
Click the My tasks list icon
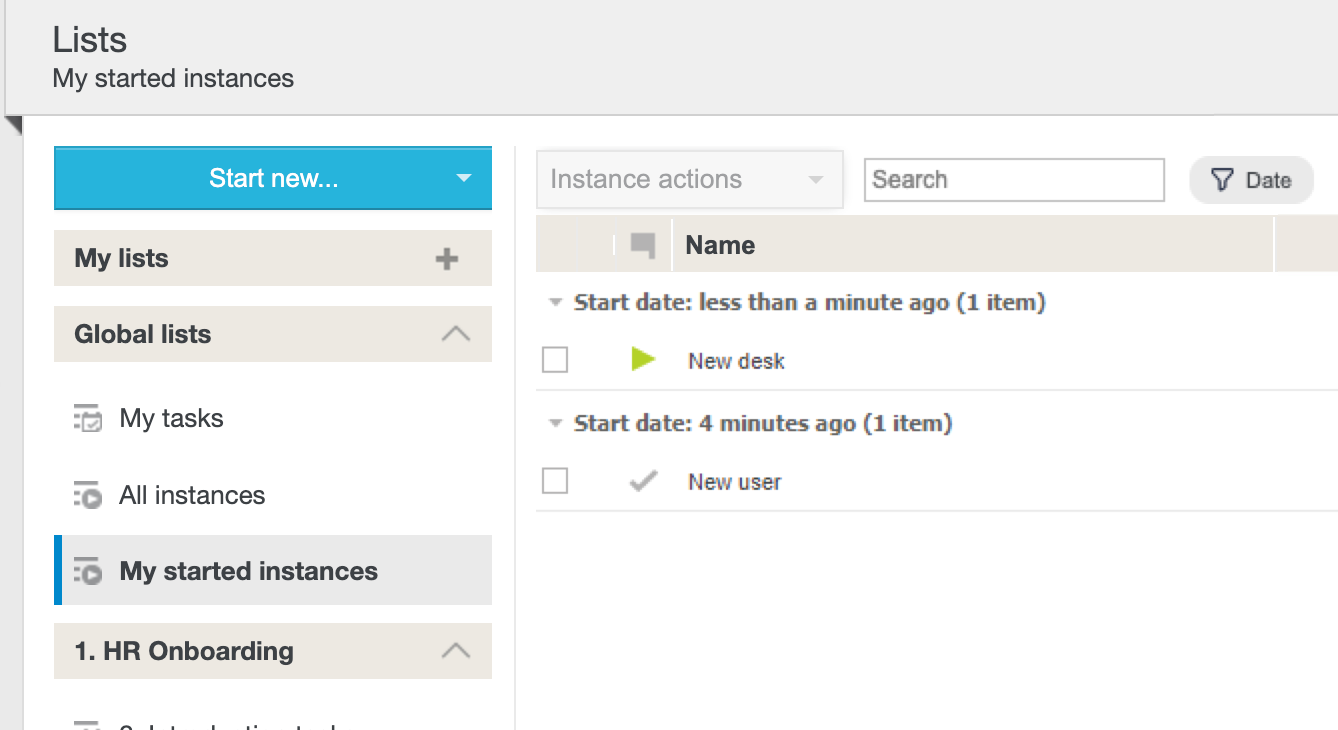[x=88, y=418]
